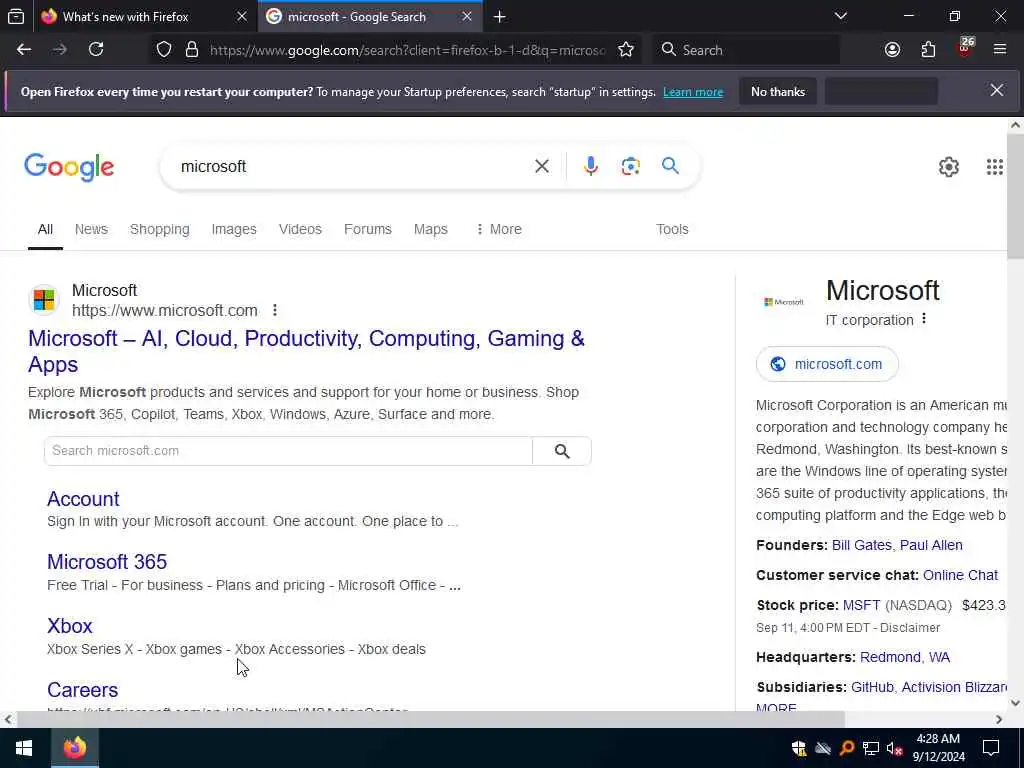Open Windows Security tray icon
Screen dimensions: 1024x768
click(798, 748)
